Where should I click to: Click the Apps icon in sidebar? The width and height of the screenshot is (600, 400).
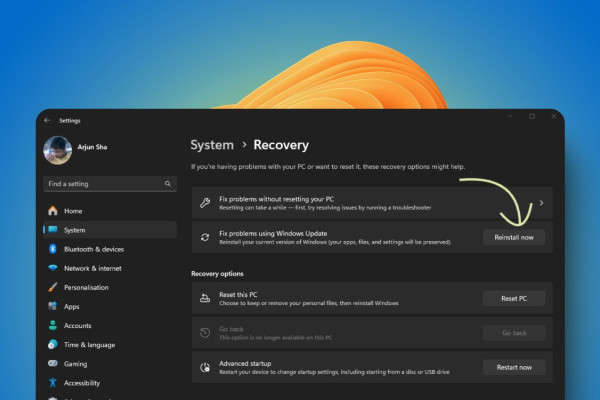point(53,306)
